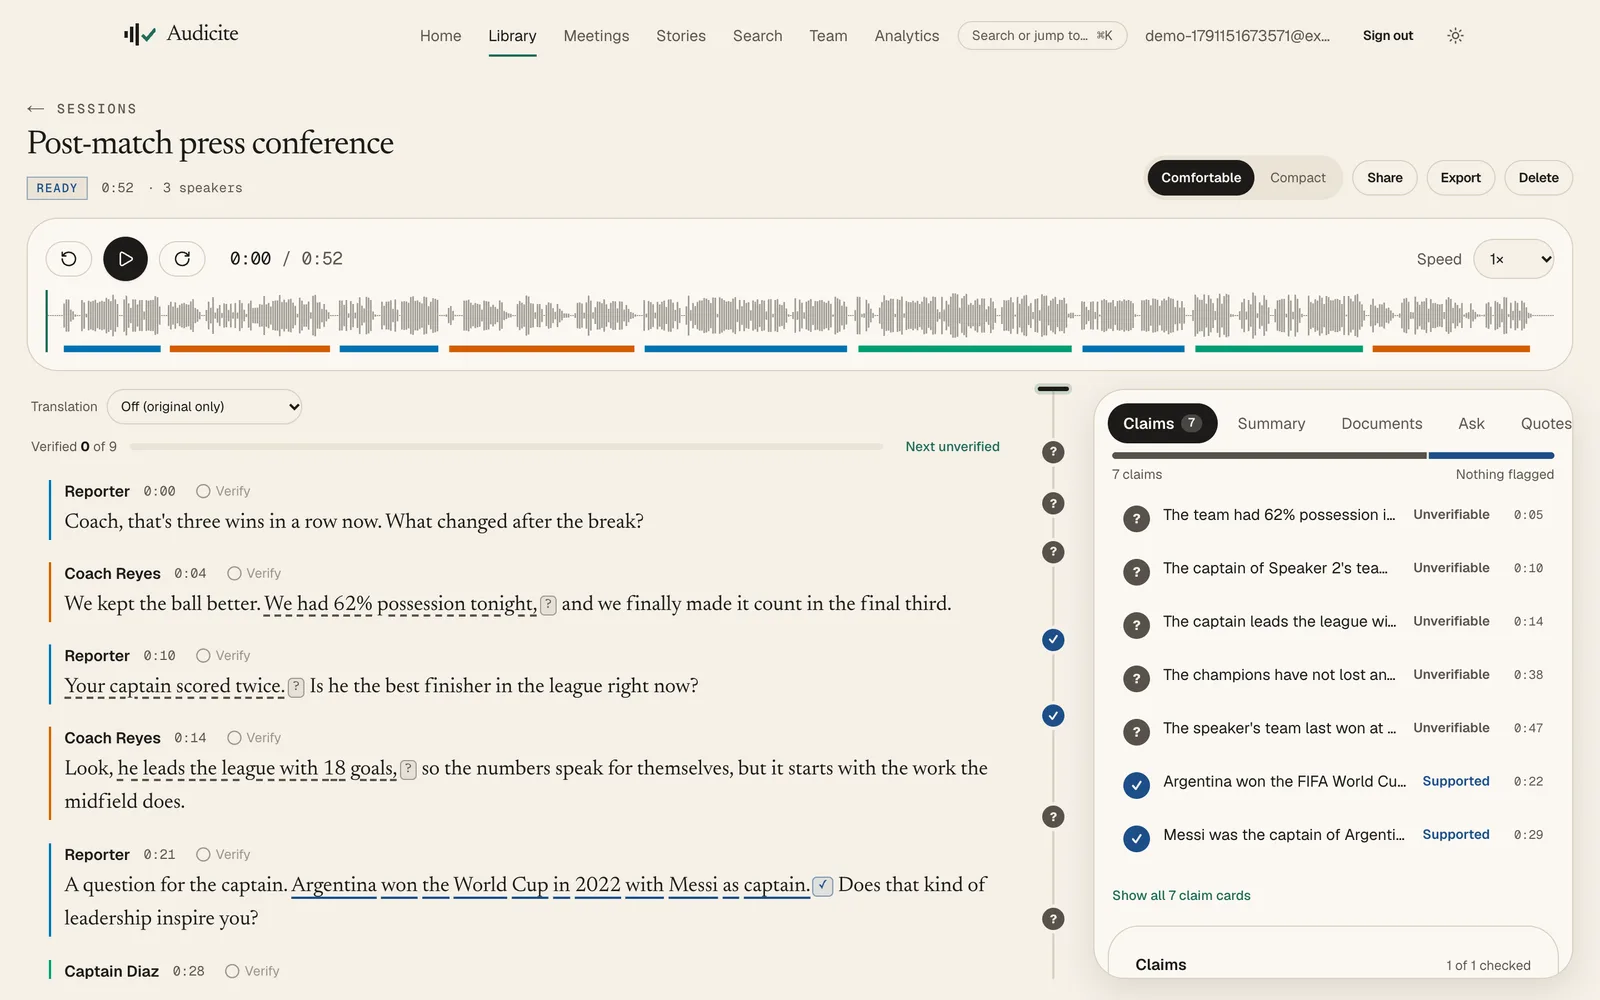Open the playback Speed dropdown

point(1514,259)
